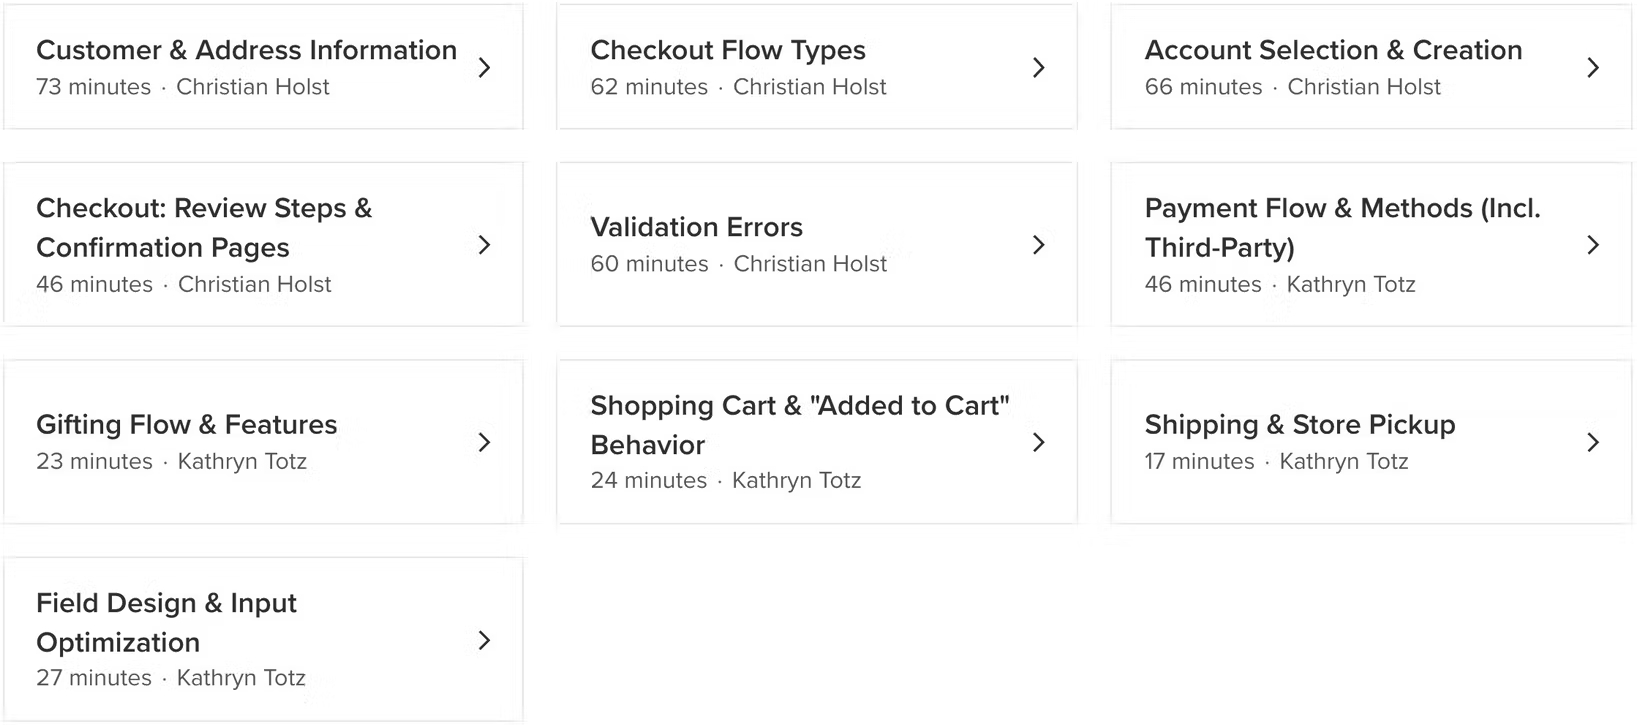Open the Validation Errors chevron arrow
Screen dimensions: 1637x725
click(1040, 244)
